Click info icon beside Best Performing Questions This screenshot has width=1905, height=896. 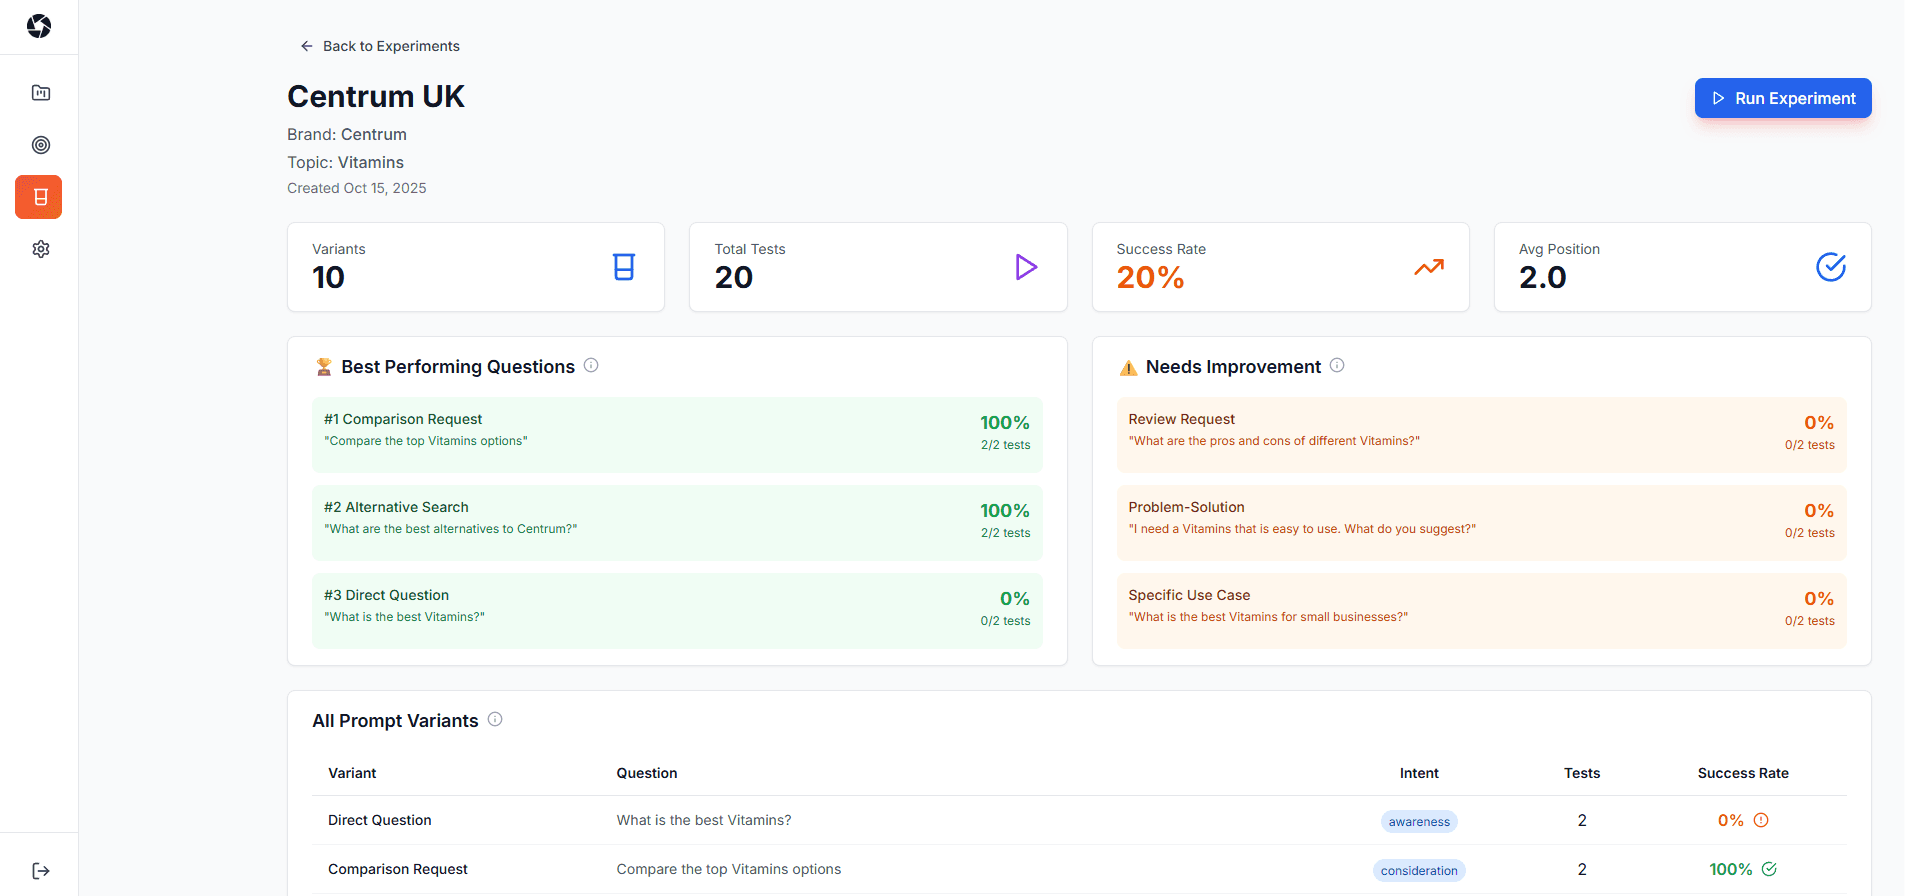[x=591, y=366]
